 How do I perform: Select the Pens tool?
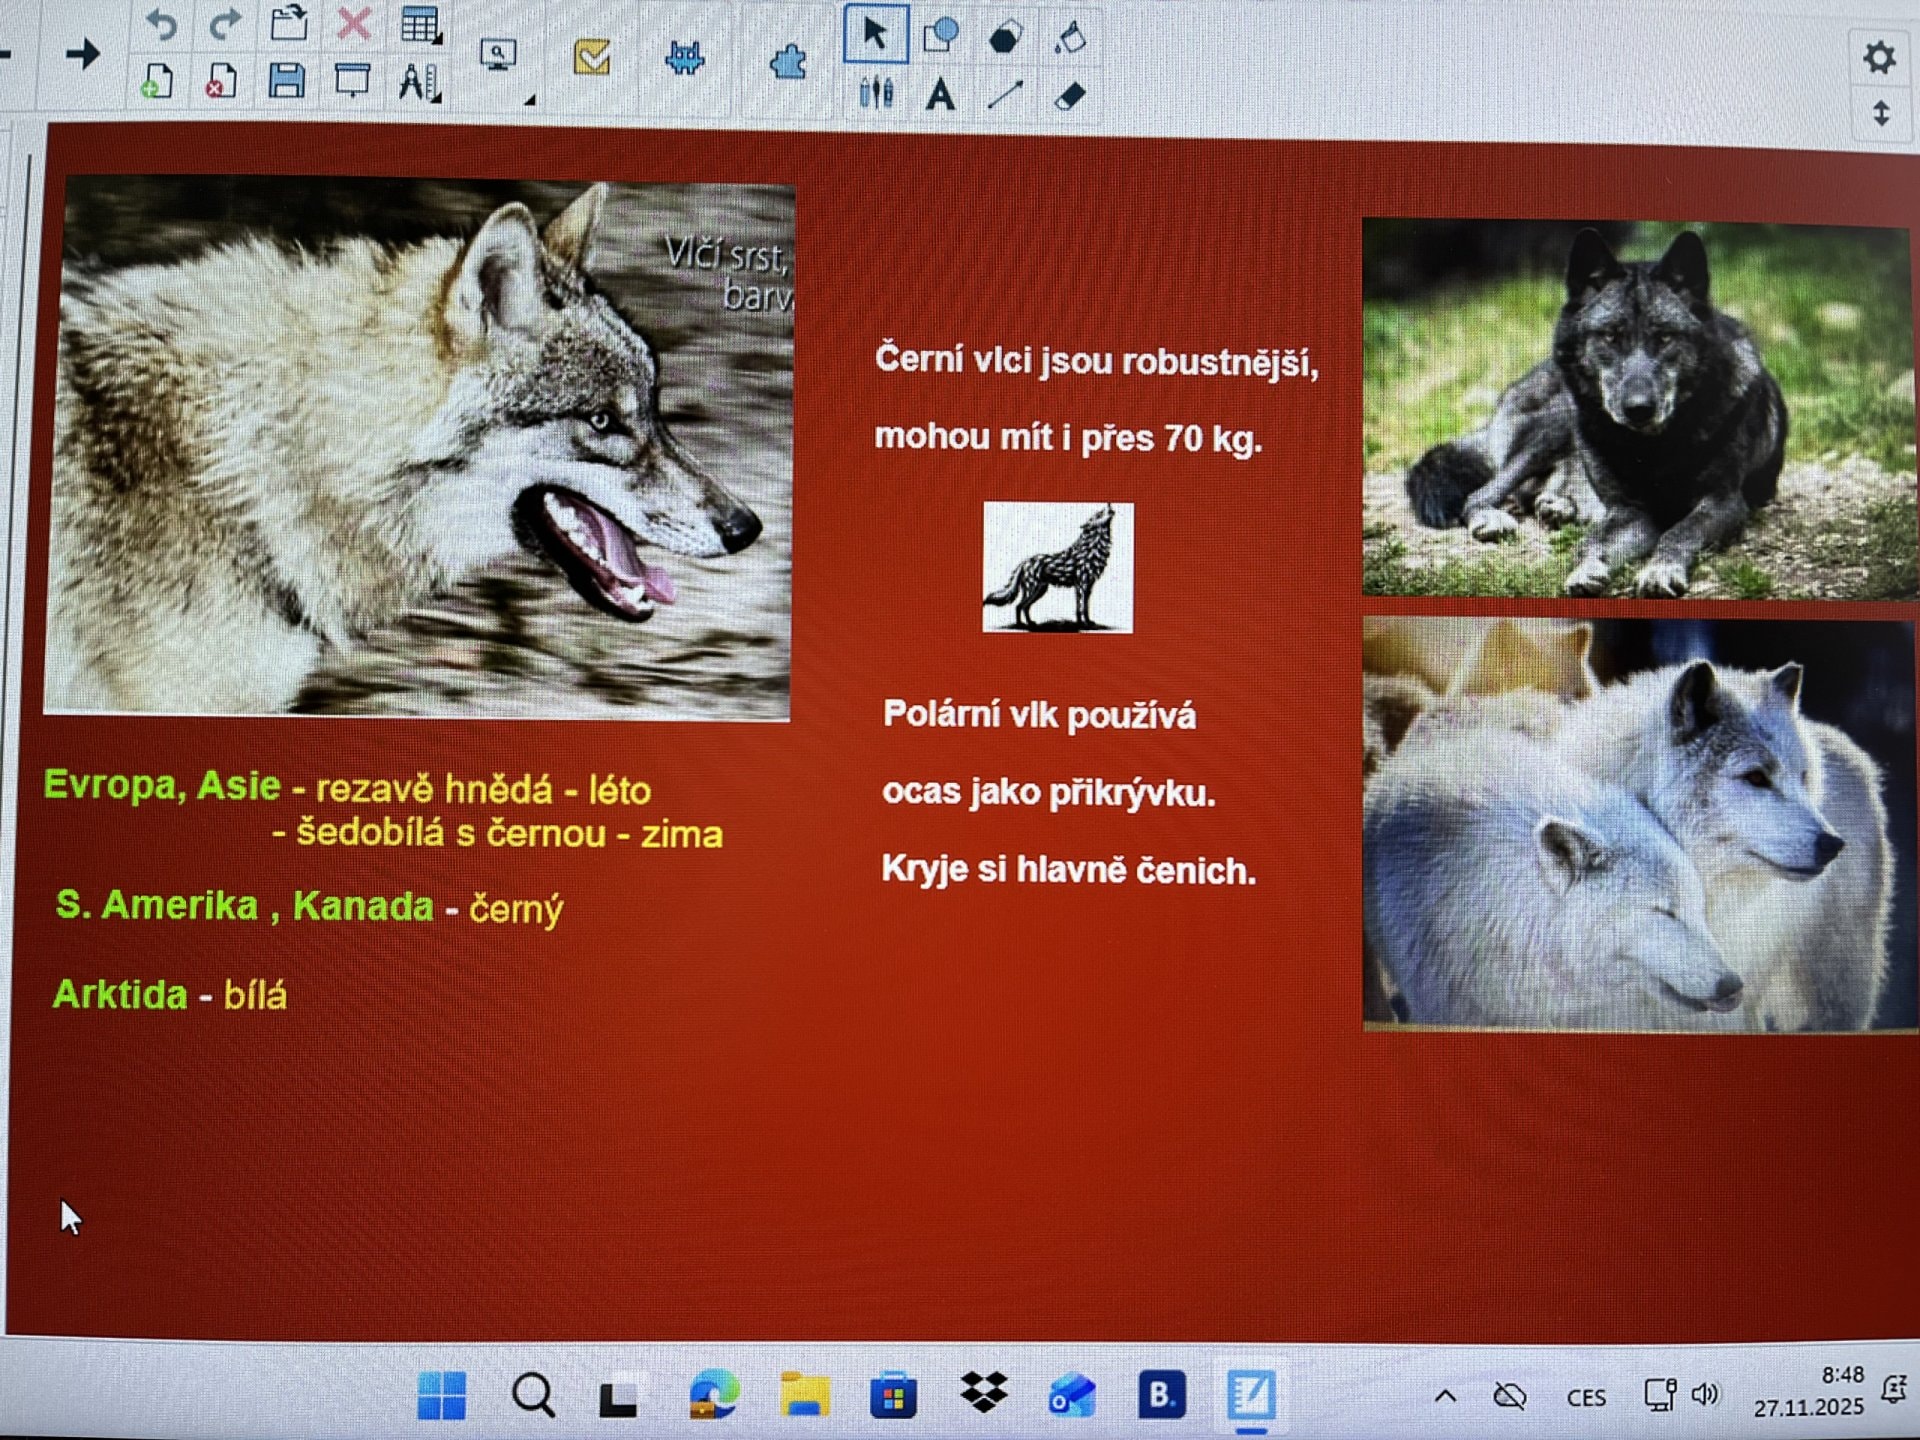[876, 94]
